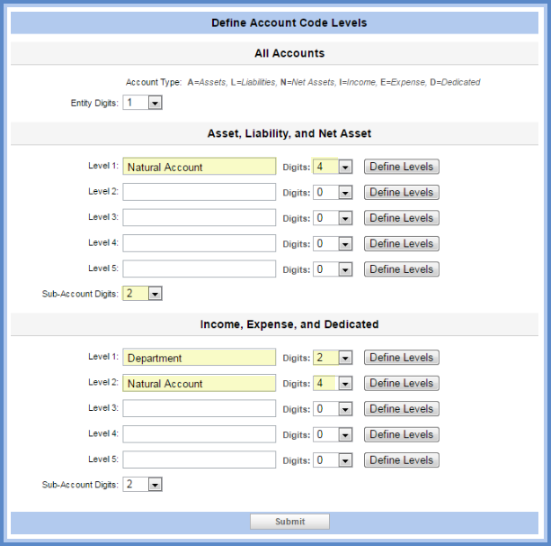Image resolution: width=551 pixels, height=546 pixels.
Task: Open Digits dropdown for Asset section Level 2
Action: click(332, 192)
